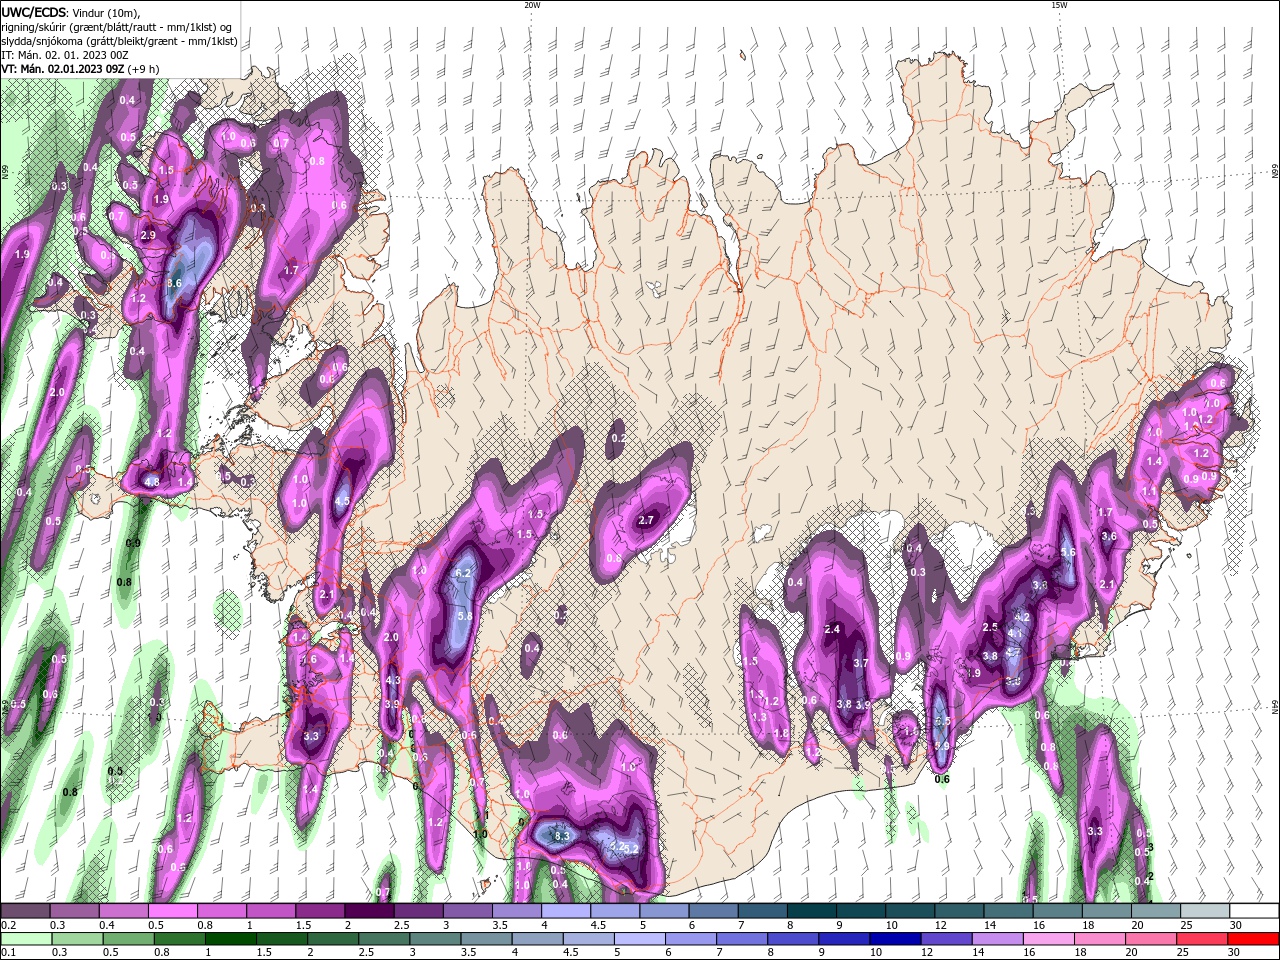Click the palest green swatch between 0.1 and 0.3
Viewport: 1280px width, 960px height.
pyautogui.click(x=26, y=939)
